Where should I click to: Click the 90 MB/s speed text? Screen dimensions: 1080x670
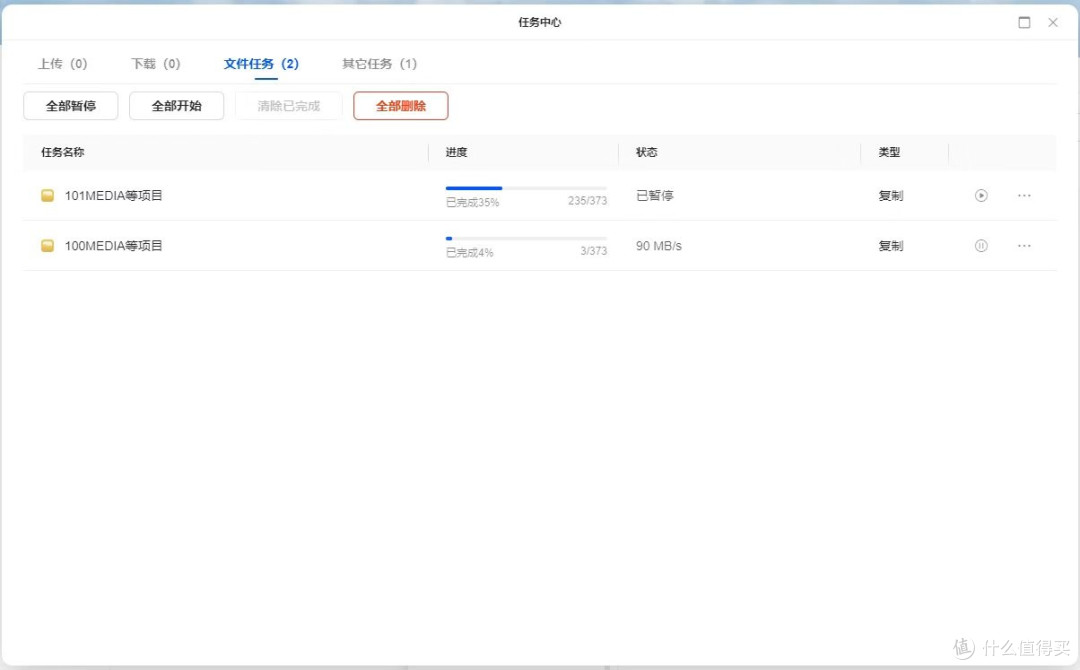click(x=658, y=246)
